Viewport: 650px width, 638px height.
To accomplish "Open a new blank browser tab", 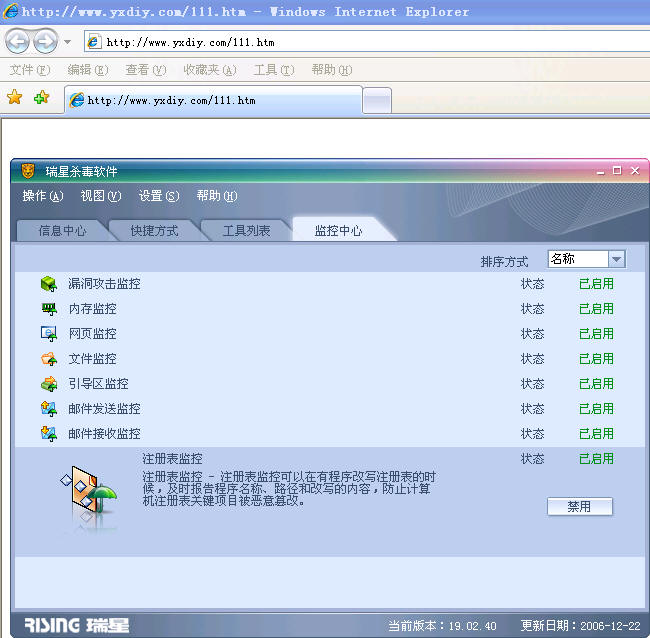I will pyautogui.click(x=377, y=100).
